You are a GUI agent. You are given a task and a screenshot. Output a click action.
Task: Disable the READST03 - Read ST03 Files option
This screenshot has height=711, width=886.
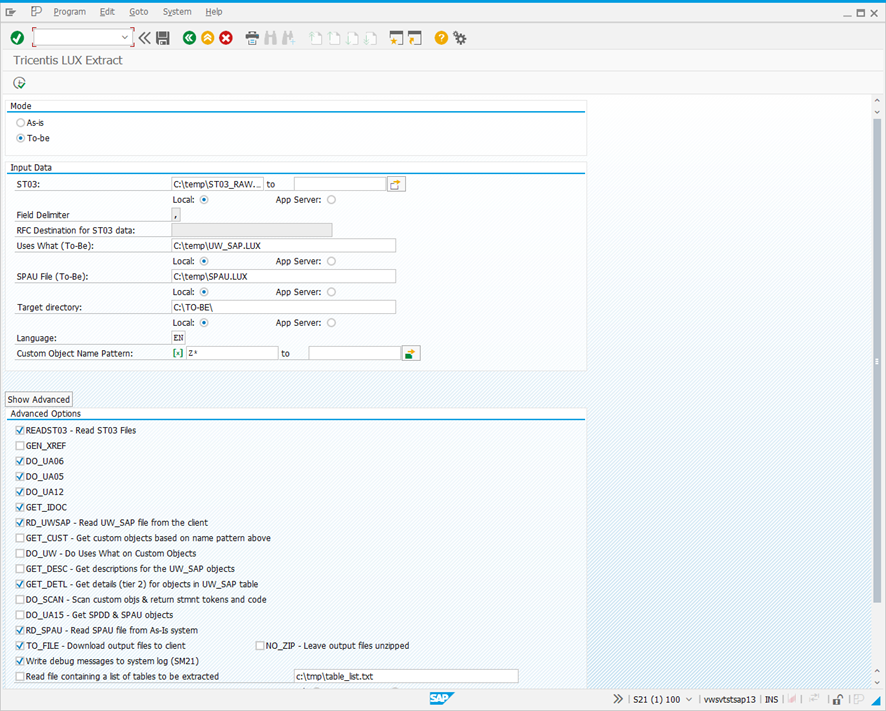pos(19,430)
